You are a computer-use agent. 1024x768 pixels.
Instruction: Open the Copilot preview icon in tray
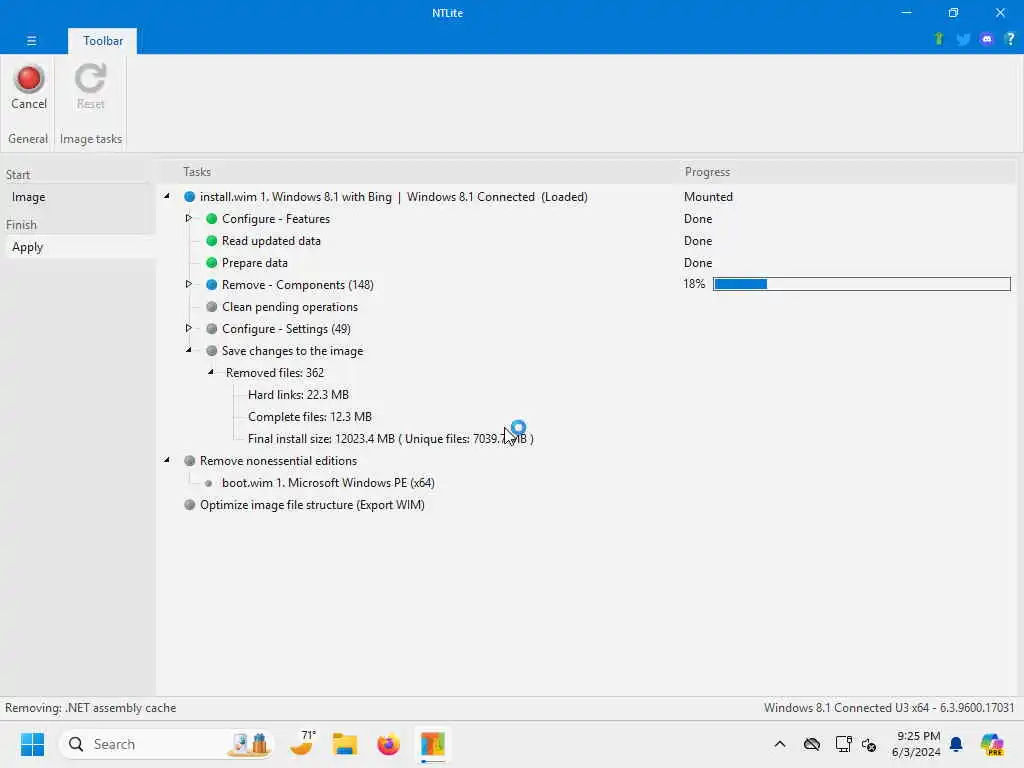[x=992, y=744]
